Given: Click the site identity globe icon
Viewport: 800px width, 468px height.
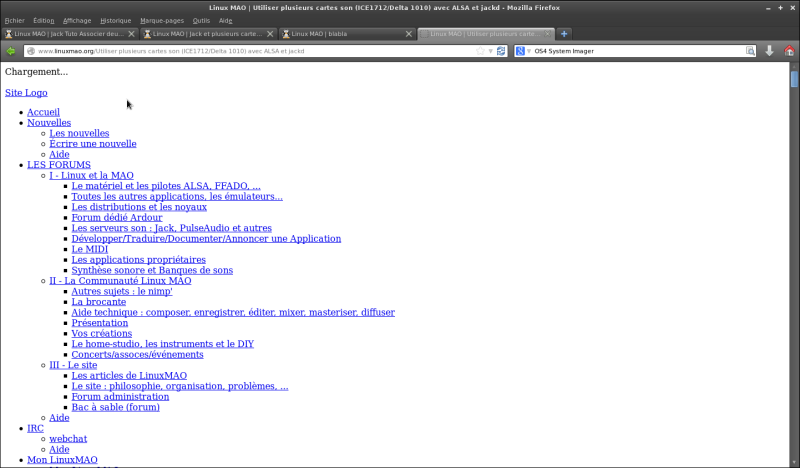Looking at the screenshot, I should click(x=31, y=51).
